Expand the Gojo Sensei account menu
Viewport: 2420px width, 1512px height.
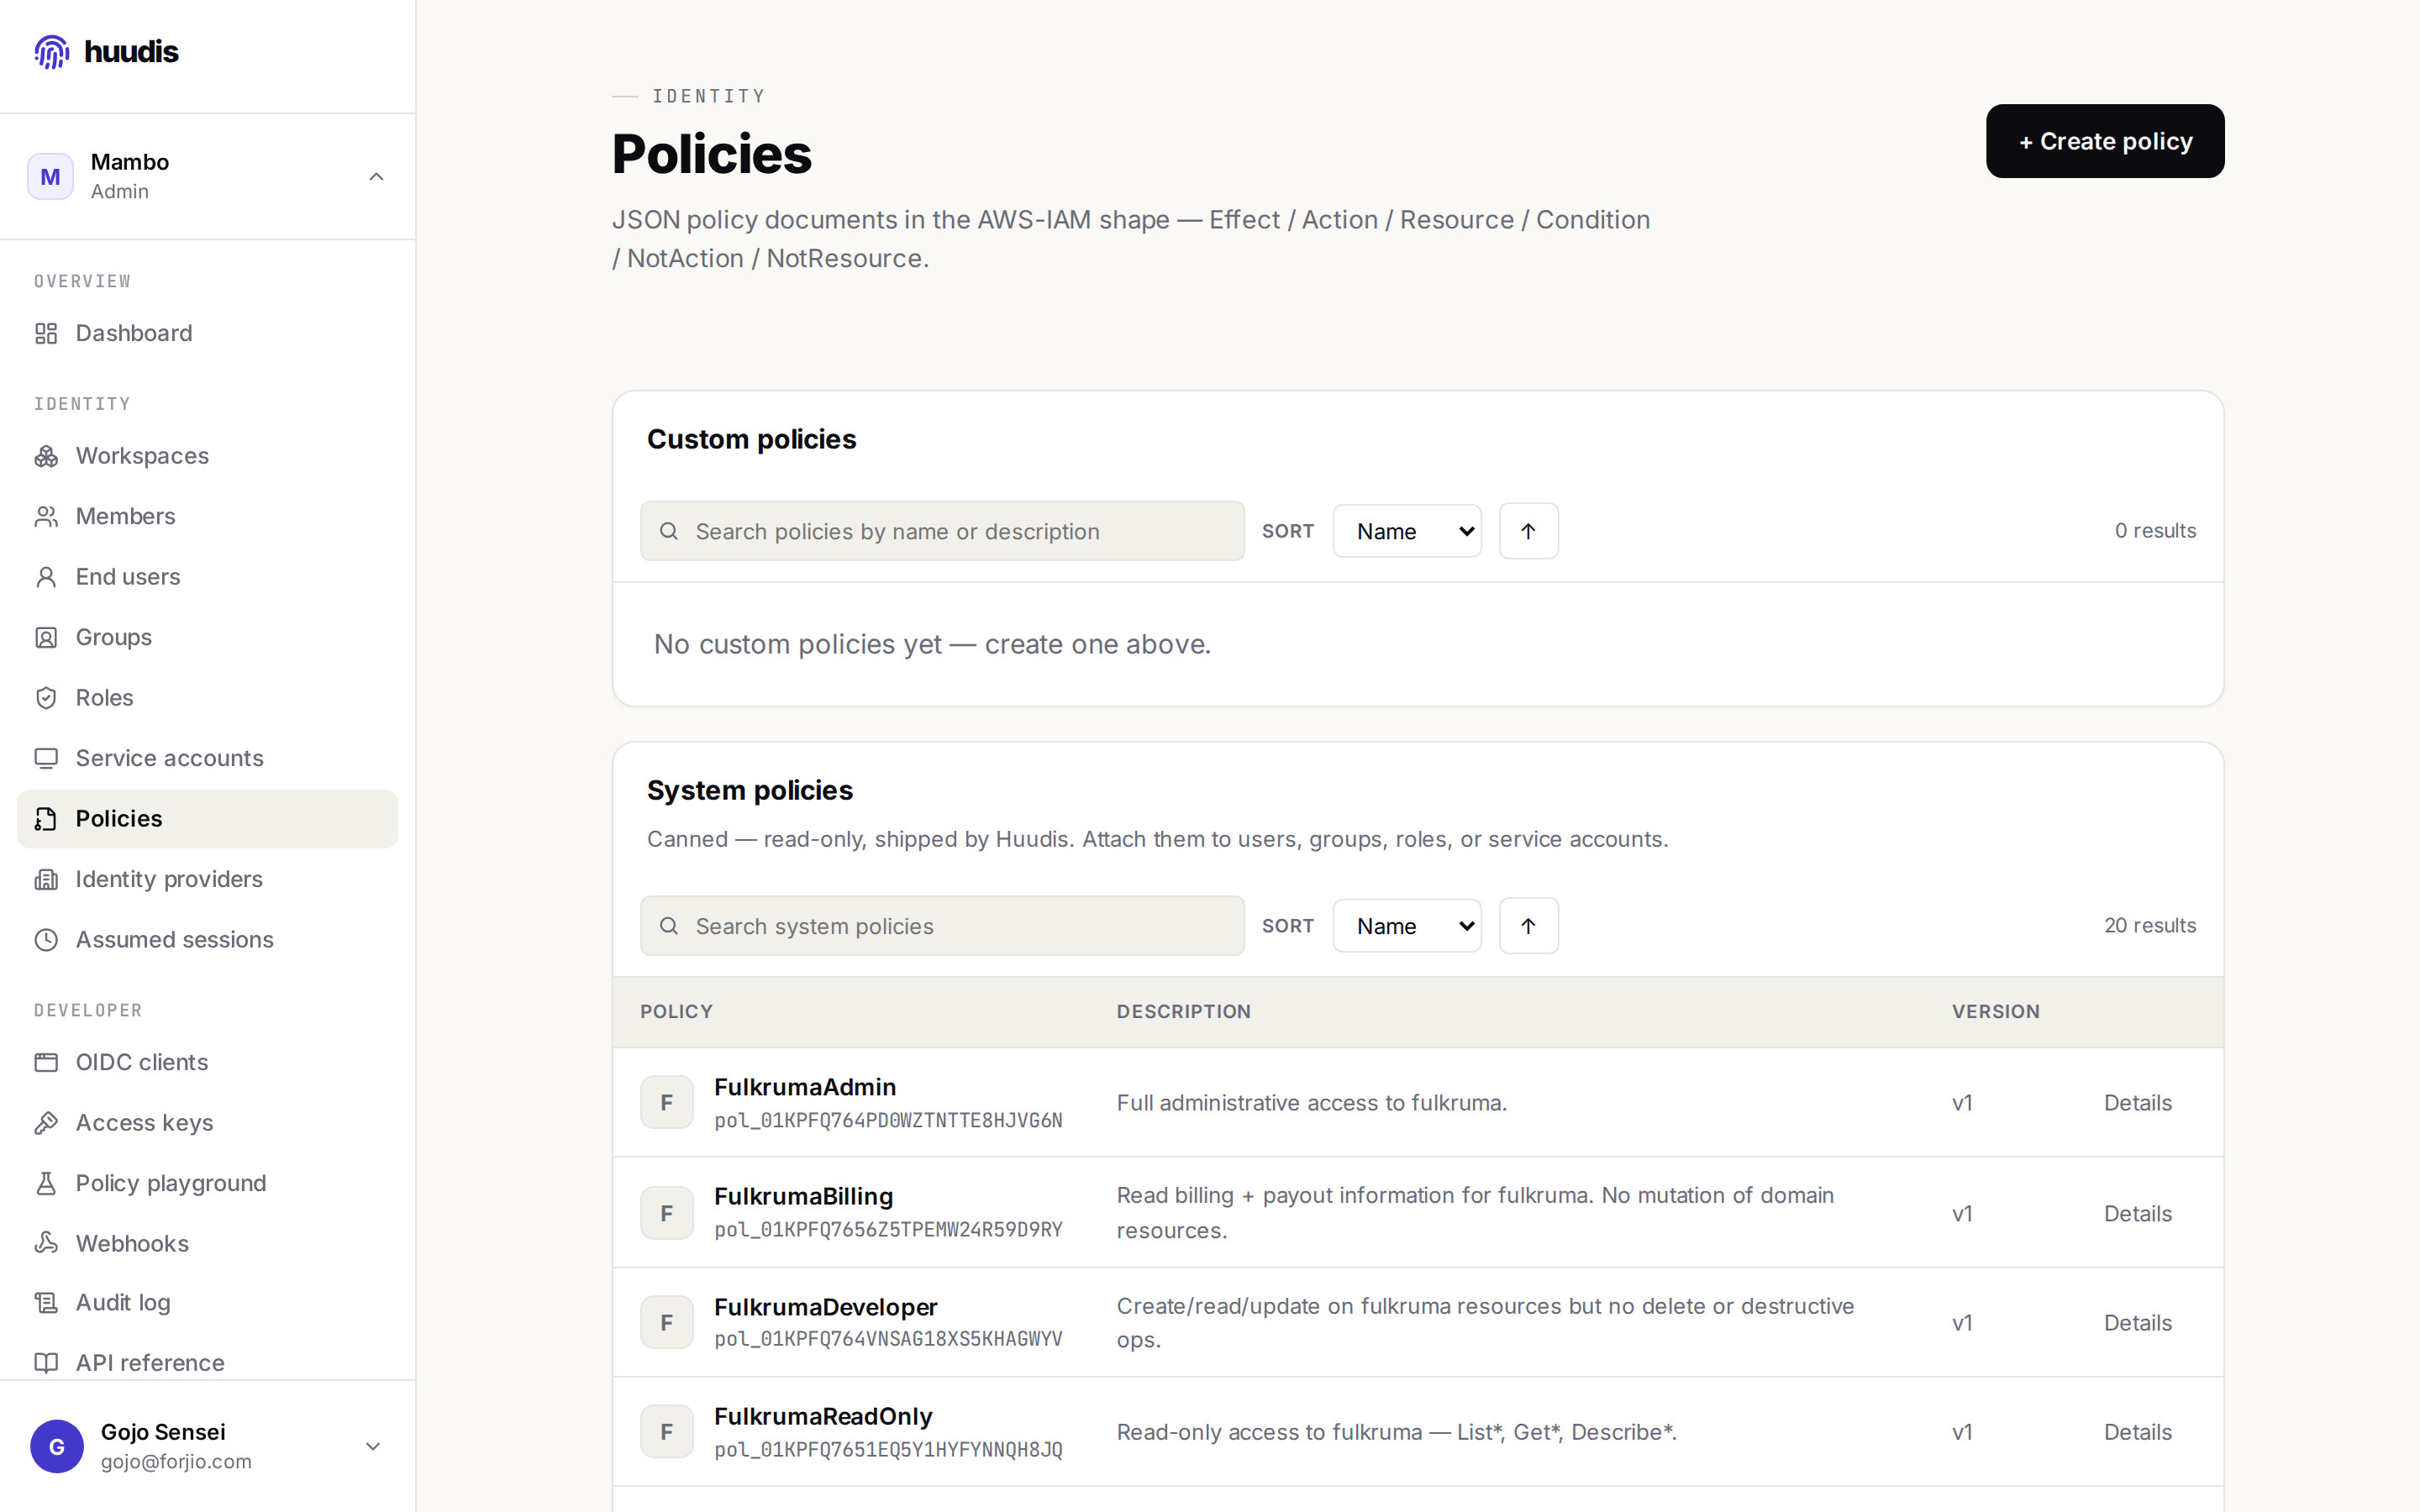point(373,1447)
